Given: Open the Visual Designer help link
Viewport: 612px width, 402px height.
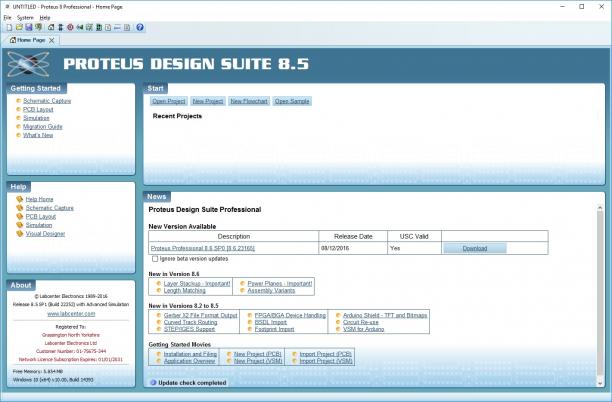Looking at the screenshot, I should point(45,233).
